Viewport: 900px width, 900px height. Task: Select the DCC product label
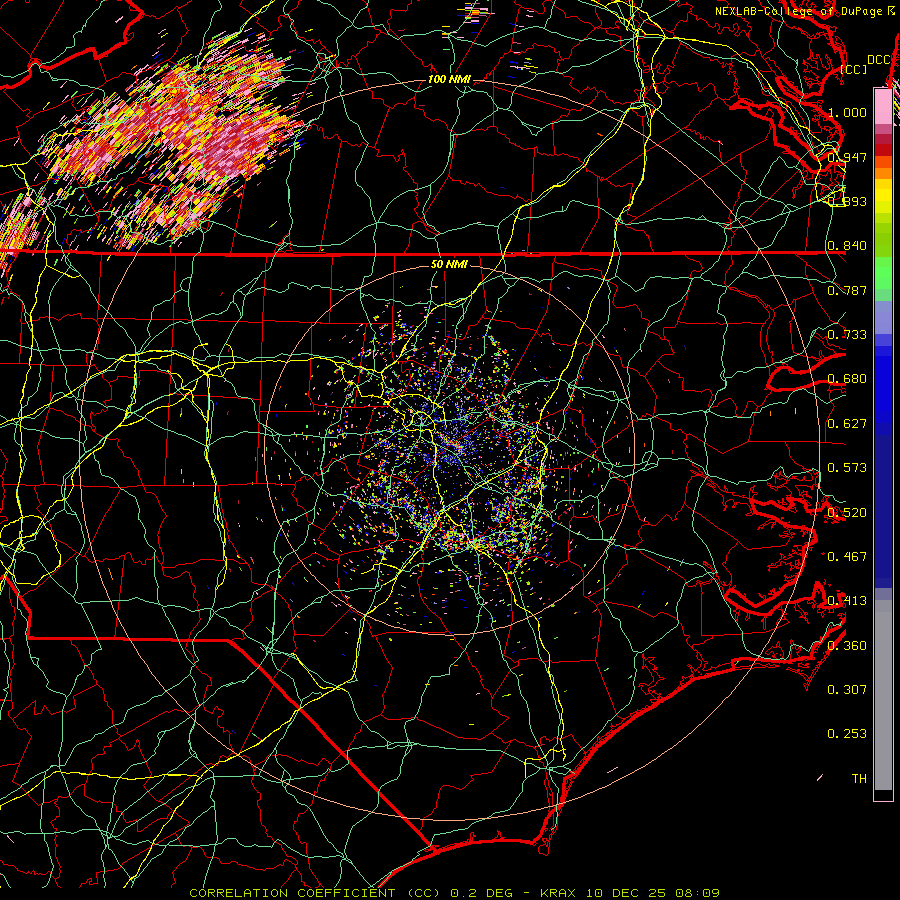[879, 60]
